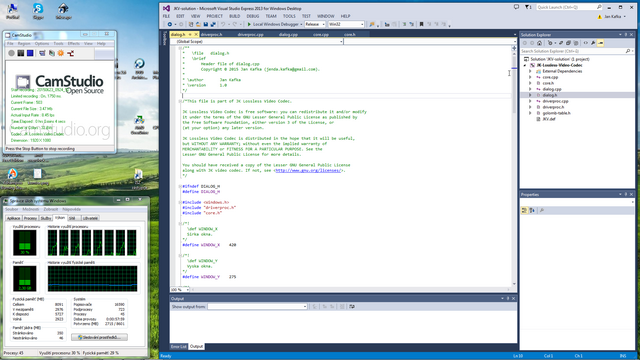This screenshot has width=640, height=360.
Task: Open the Win32 platform dropdown
Action: (346, 24)
